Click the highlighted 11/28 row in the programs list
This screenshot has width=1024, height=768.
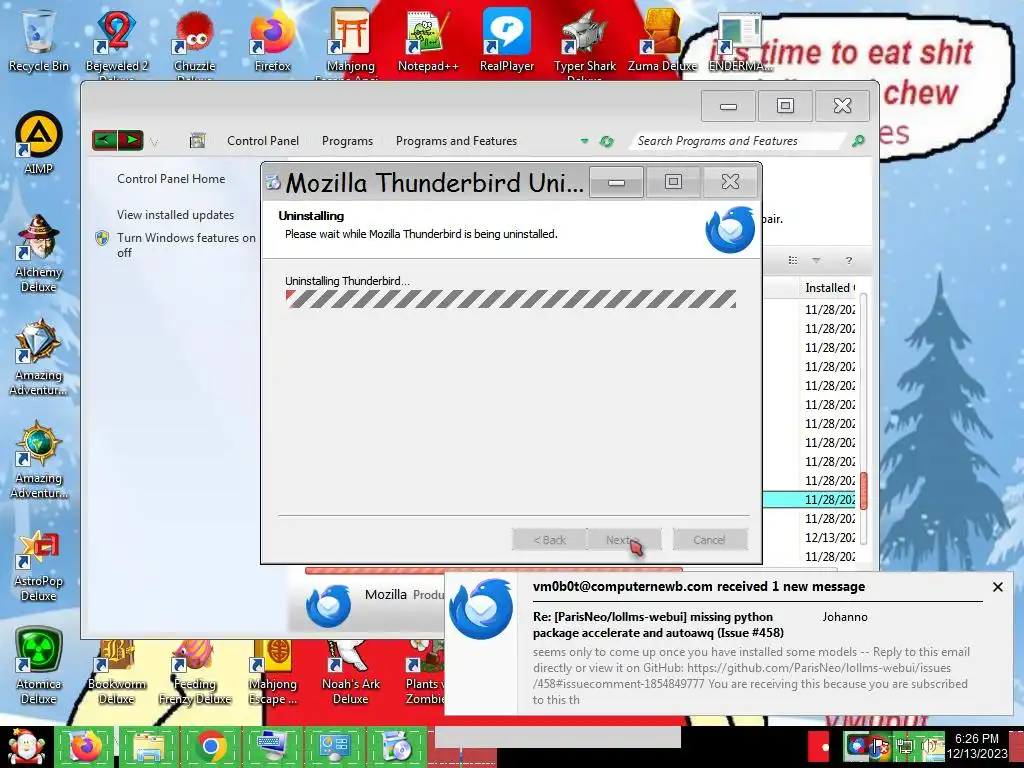coord(810,500)
